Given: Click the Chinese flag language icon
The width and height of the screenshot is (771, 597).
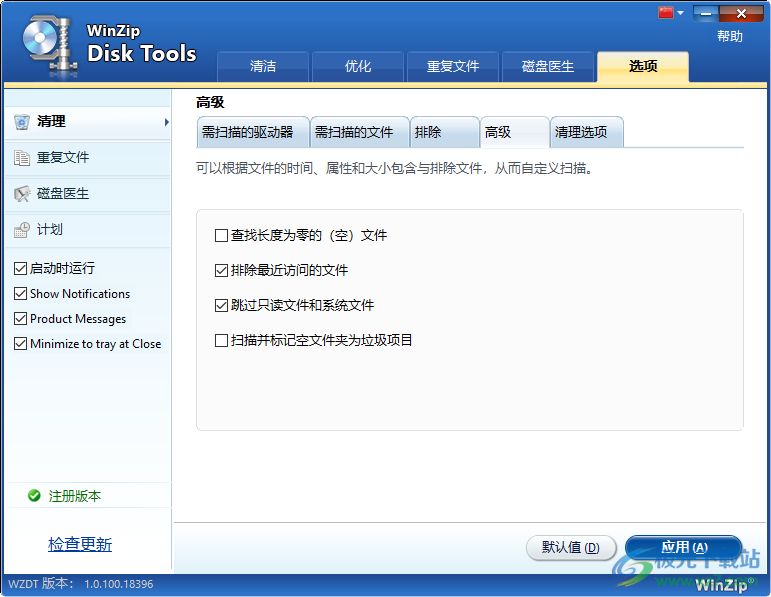Looking at the screenshot, I should click(x=666, y=12).
